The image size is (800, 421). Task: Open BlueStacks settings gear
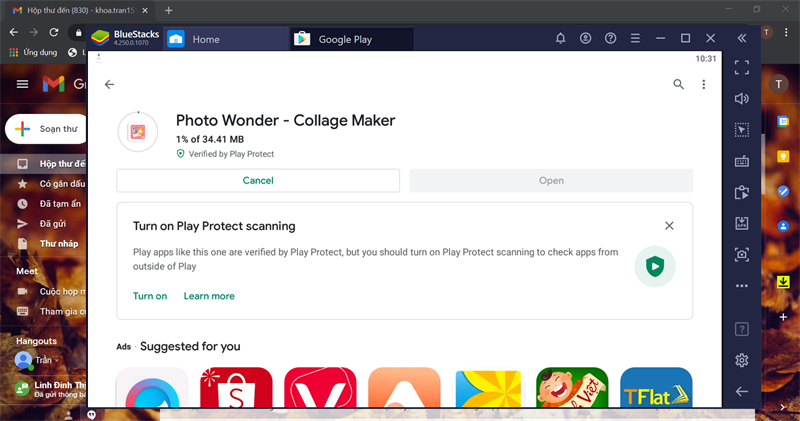tap(741, 360)
